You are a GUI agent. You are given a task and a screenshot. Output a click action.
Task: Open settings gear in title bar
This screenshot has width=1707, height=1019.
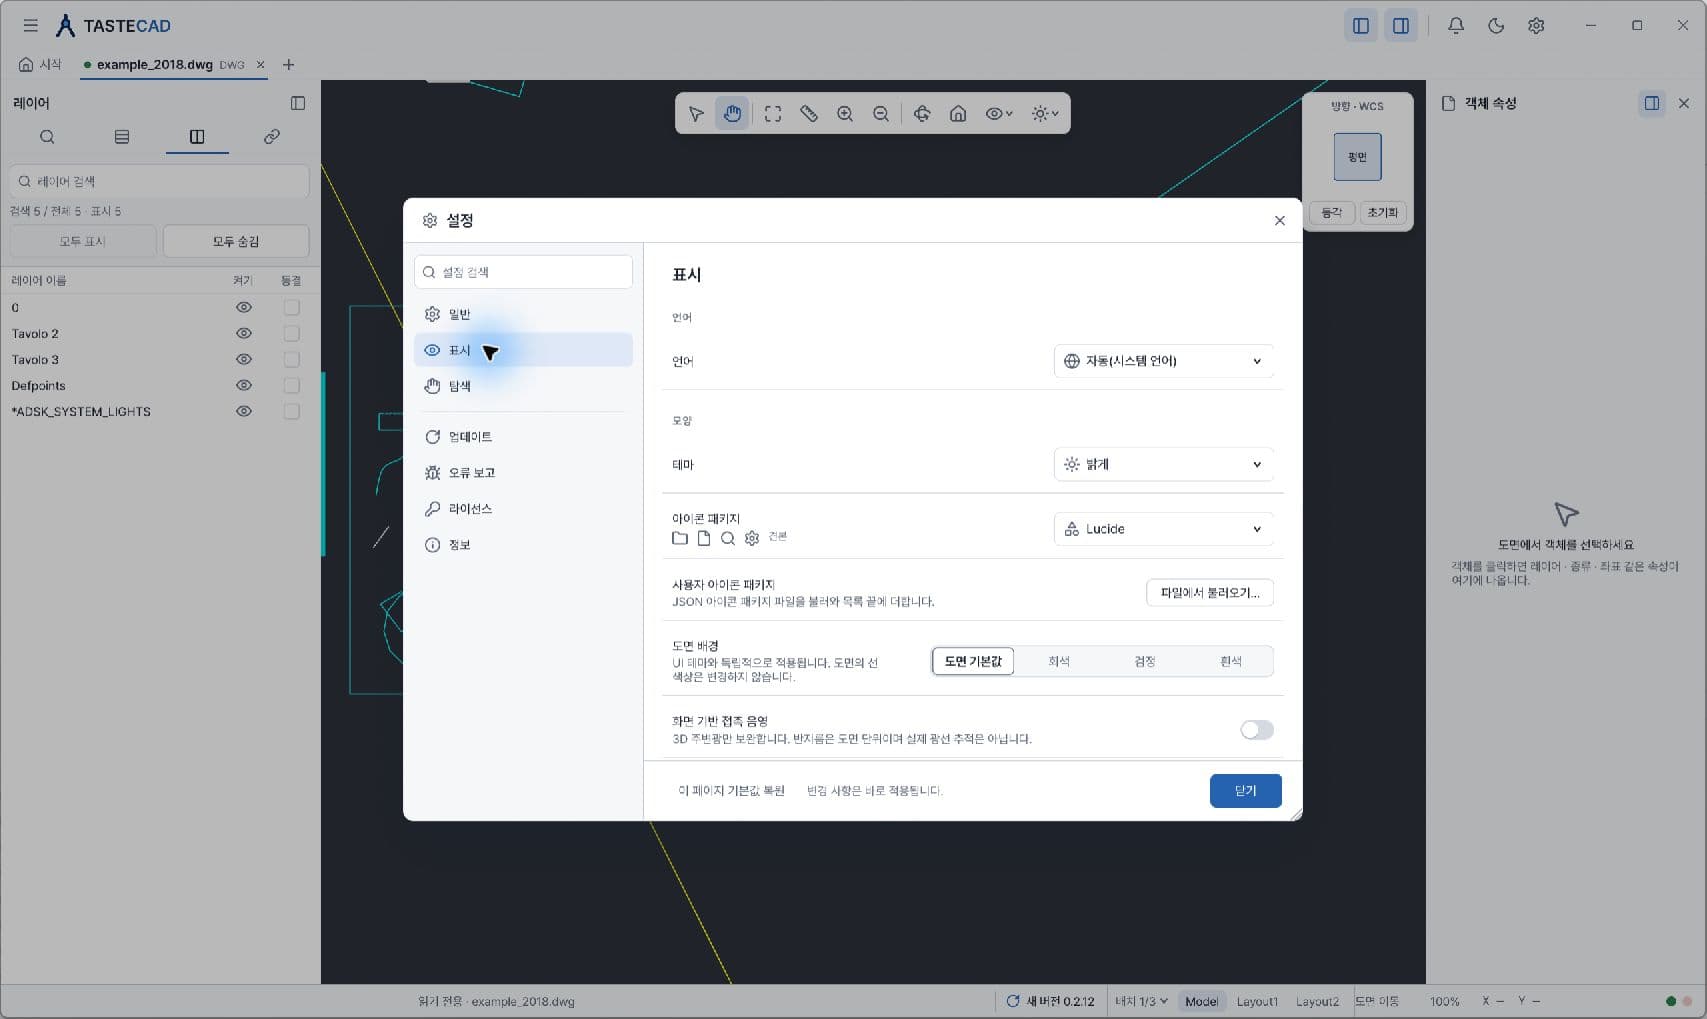tap(1536, 26)
